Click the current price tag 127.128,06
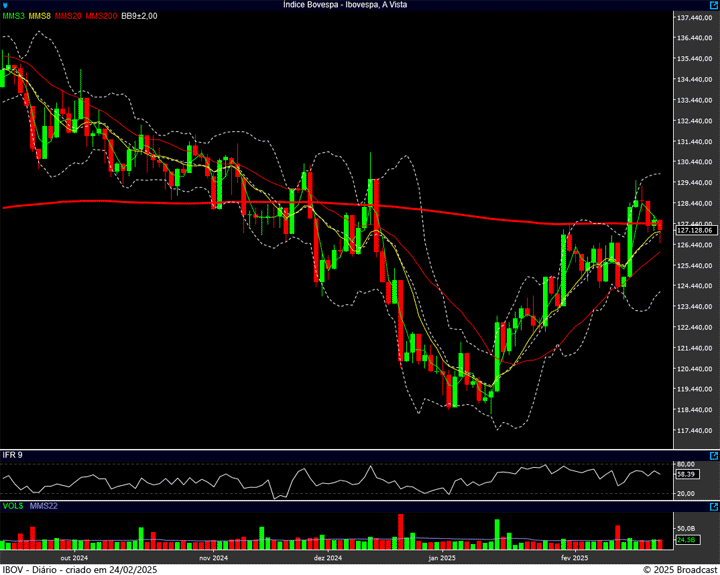Screen dimensions: 720x575 [693, 230]
